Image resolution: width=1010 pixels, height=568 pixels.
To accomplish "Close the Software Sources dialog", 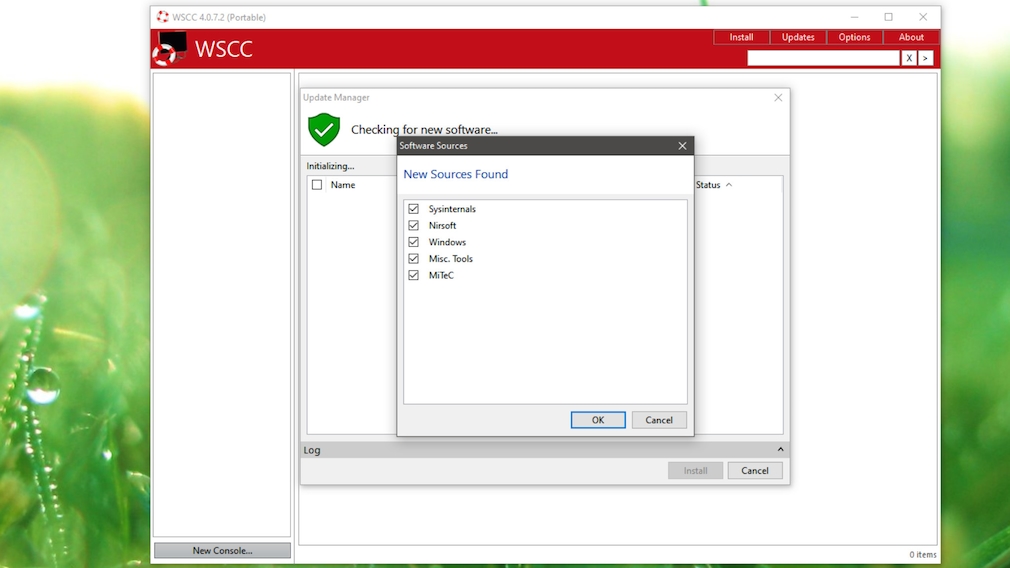I will point(682,146).
